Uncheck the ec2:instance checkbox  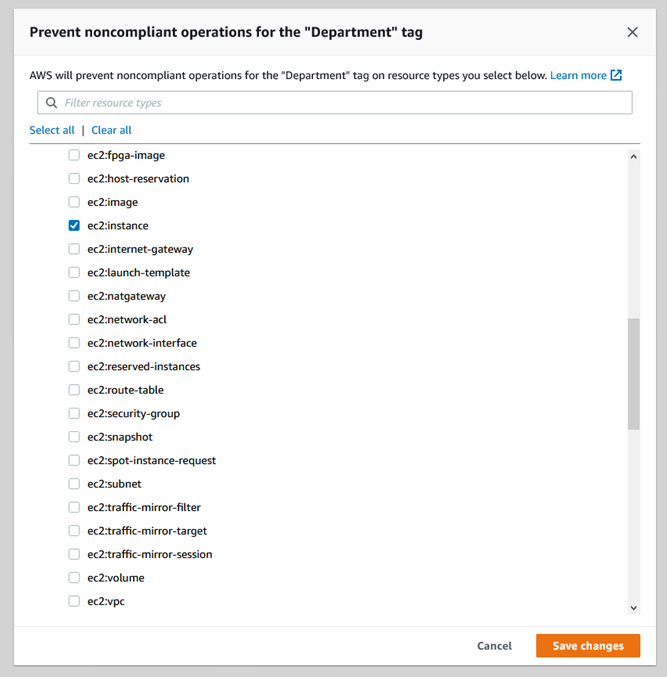(x=74, y=226)
